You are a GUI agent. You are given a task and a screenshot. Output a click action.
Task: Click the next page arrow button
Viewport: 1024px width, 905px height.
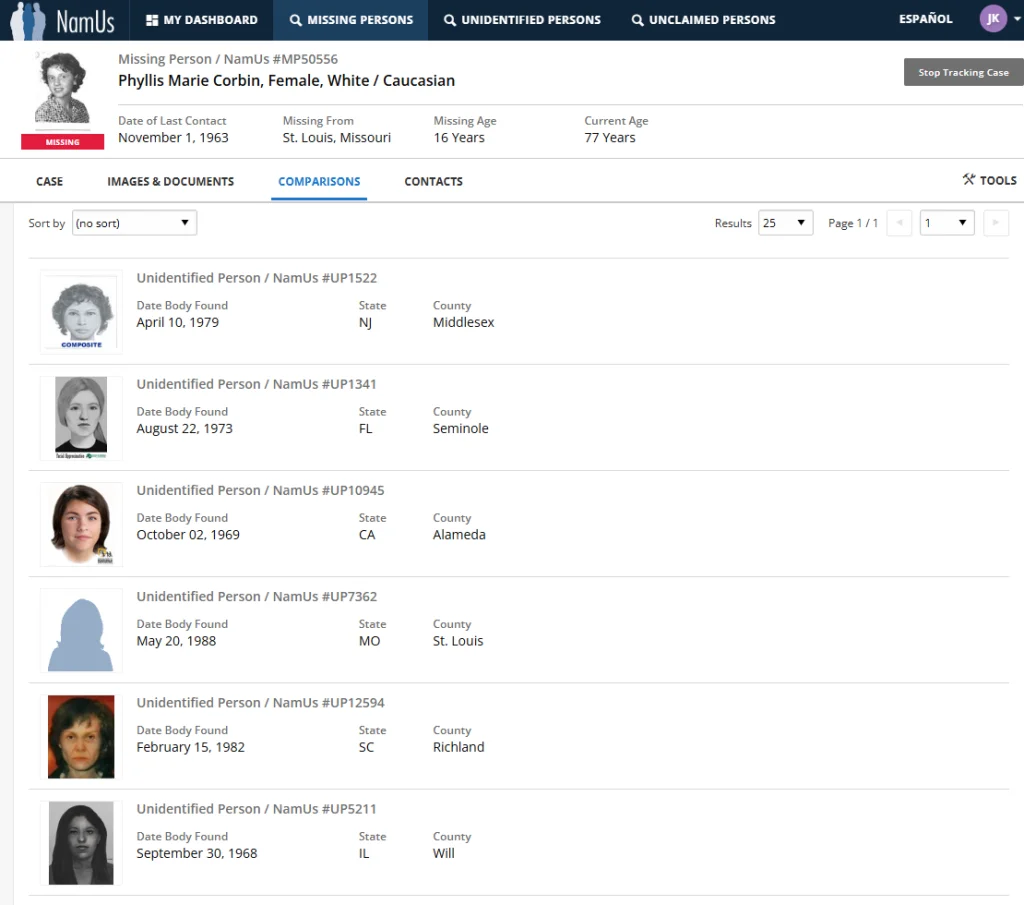[x=996, y=223]
